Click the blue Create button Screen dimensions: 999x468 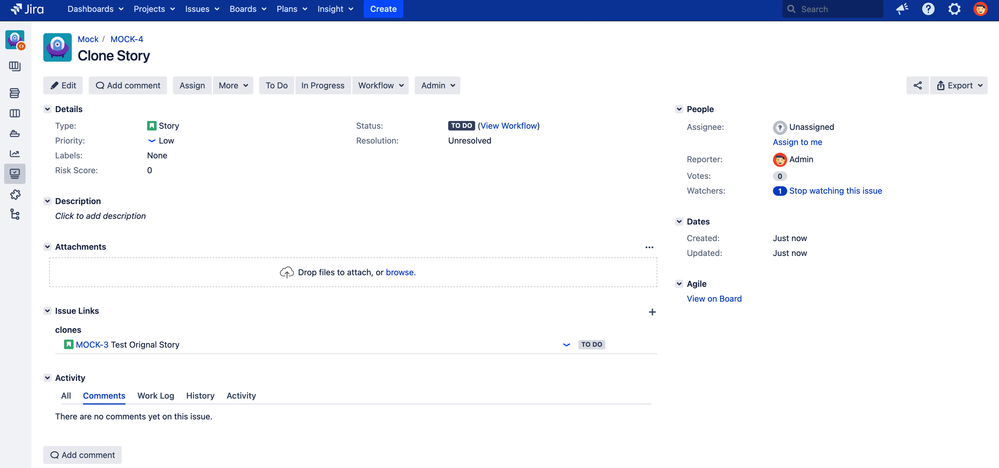click(384, 9)
